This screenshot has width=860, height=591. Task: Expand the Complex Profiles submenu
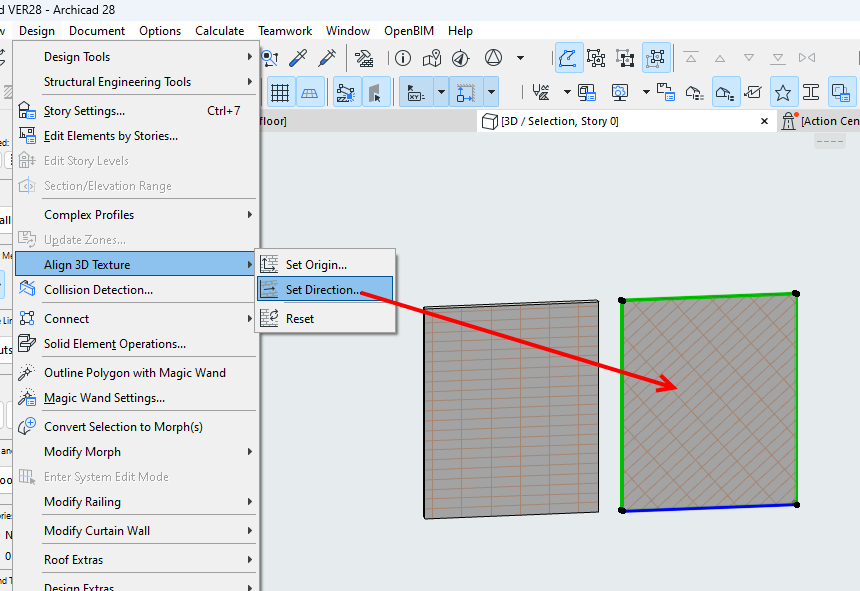pyautogui.click(x=135, y=214)
